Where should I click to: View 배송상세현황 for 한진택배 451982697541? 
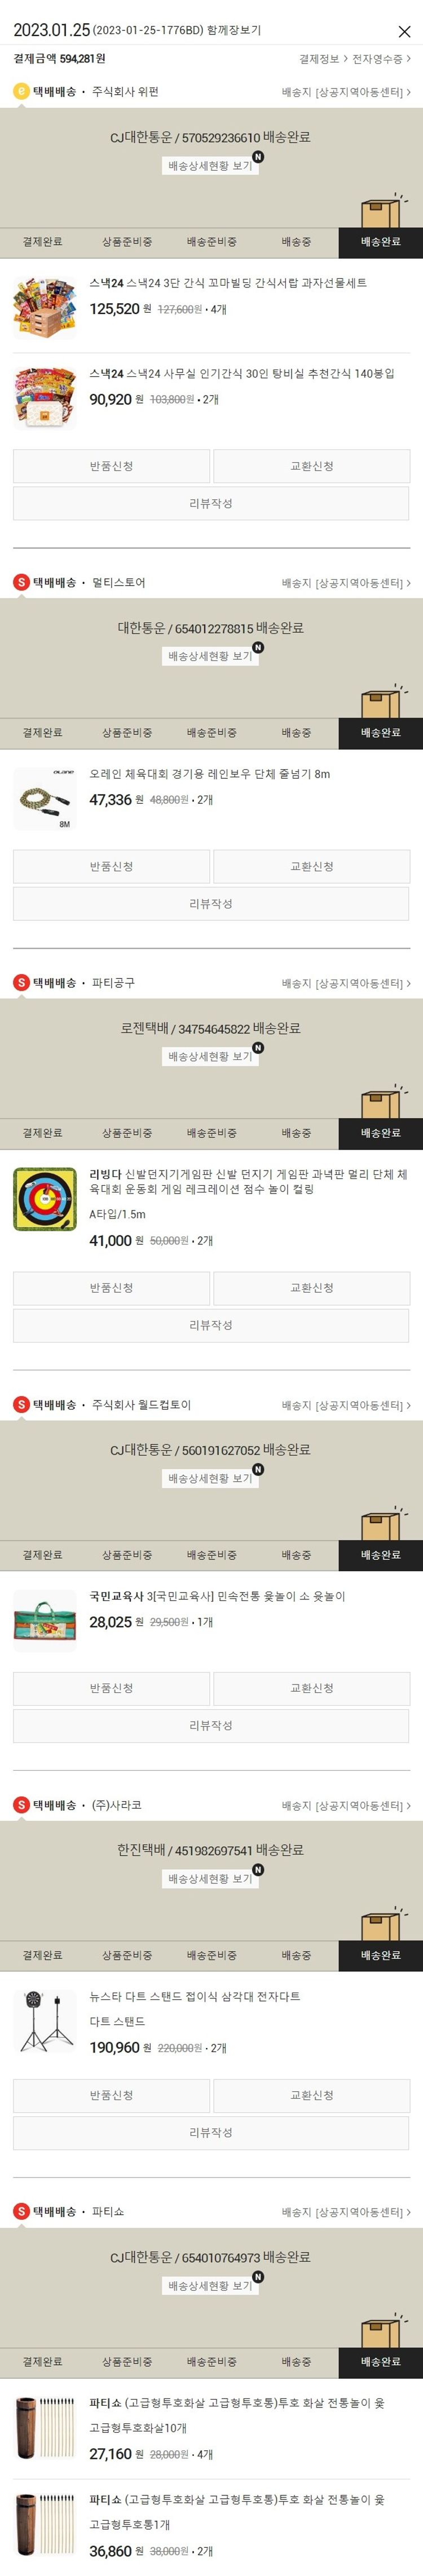coord(210,1879)
